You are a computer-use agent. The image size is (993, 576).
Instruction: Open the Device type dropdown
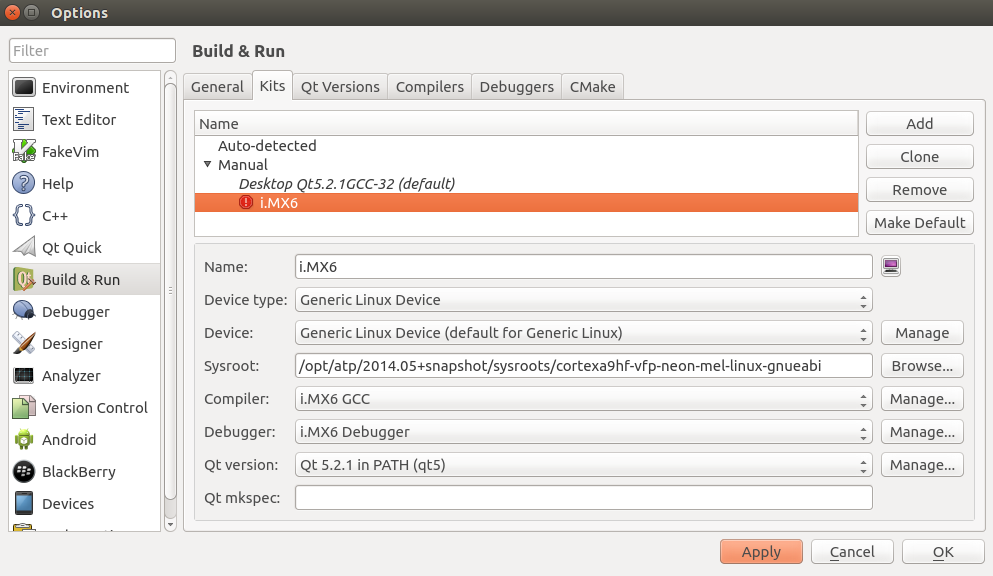[583, 300]
